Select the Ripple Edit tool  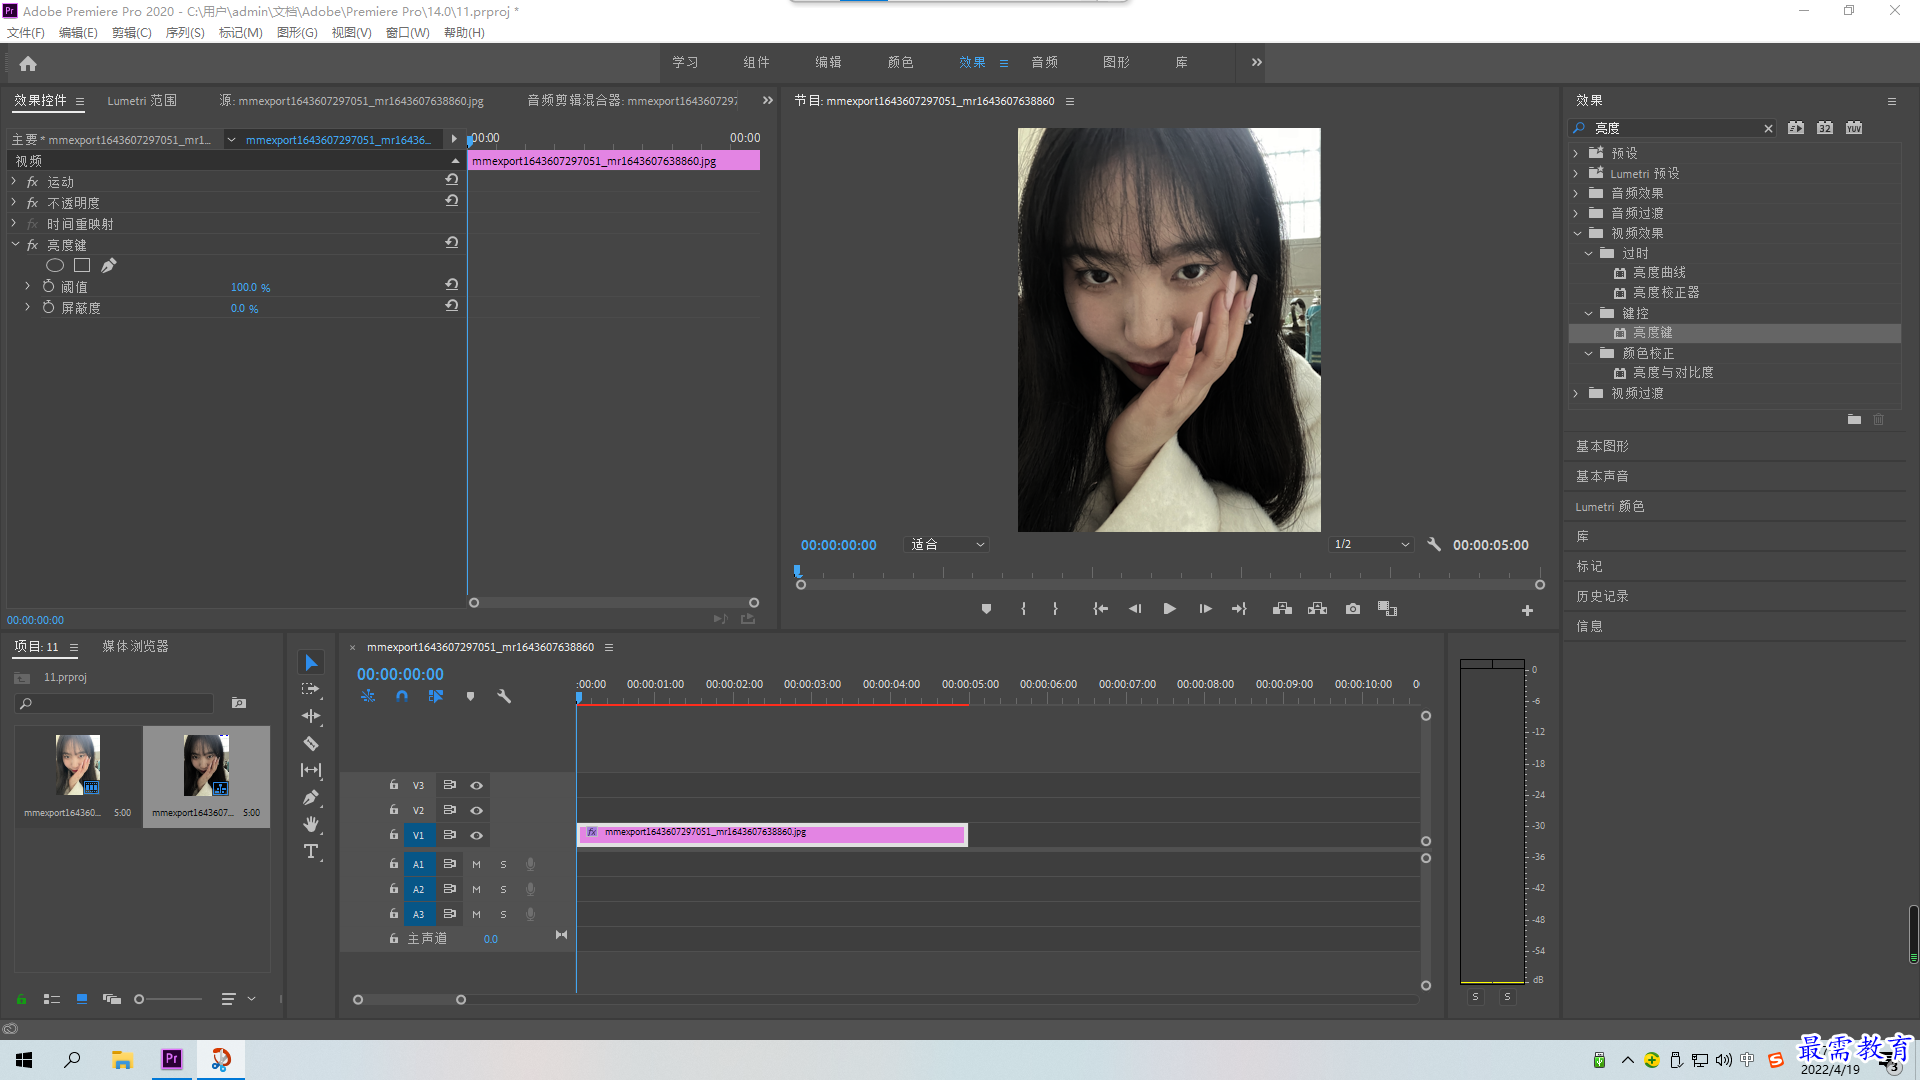pos(311,716)
